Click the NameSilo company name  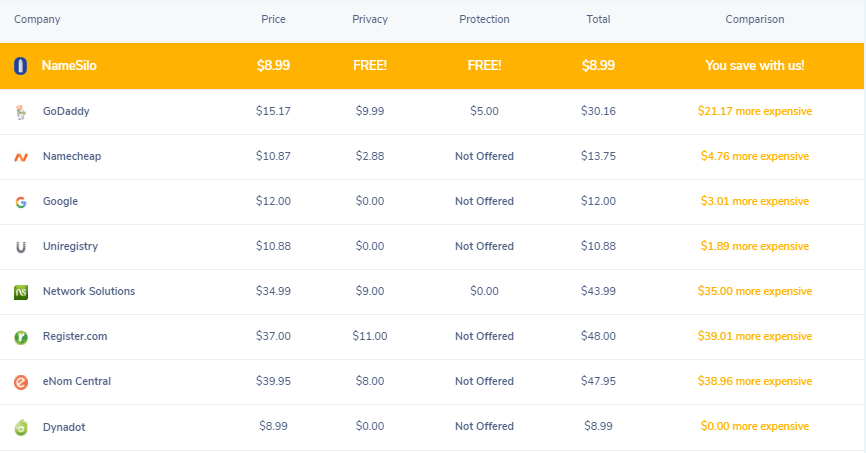pyautogui.click(x=69, y=66)
